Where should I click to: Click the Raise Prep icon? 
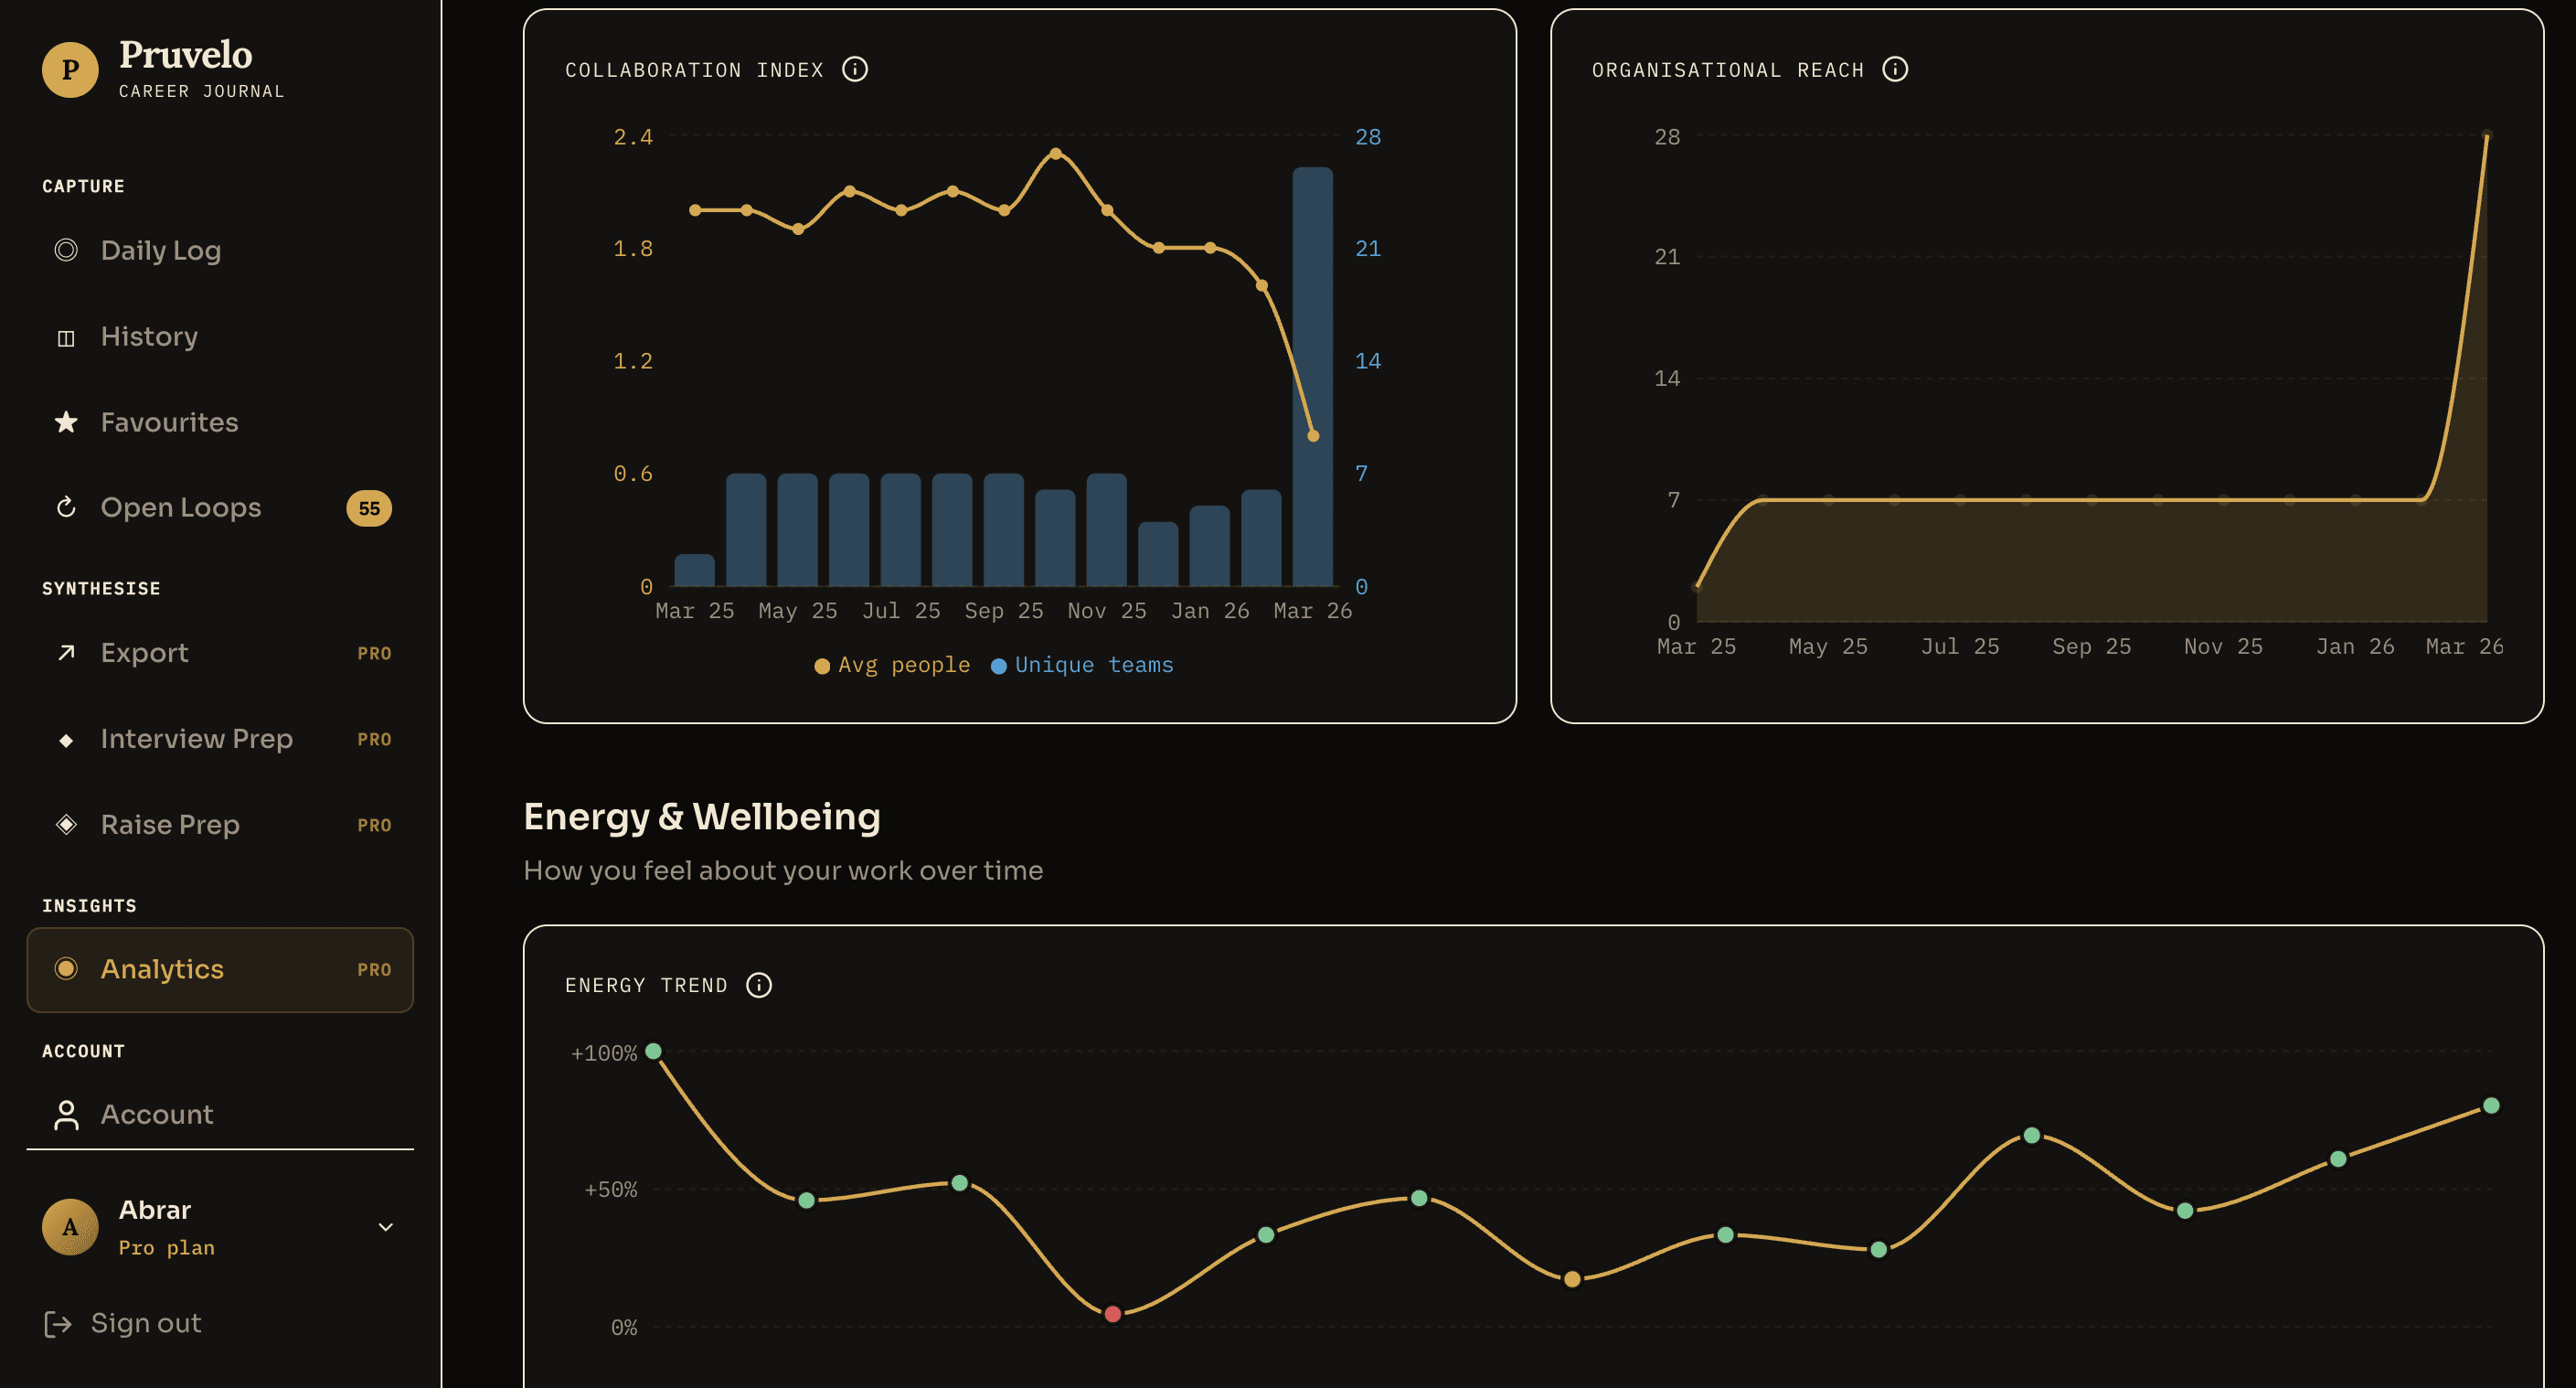(x=65, y=824)
